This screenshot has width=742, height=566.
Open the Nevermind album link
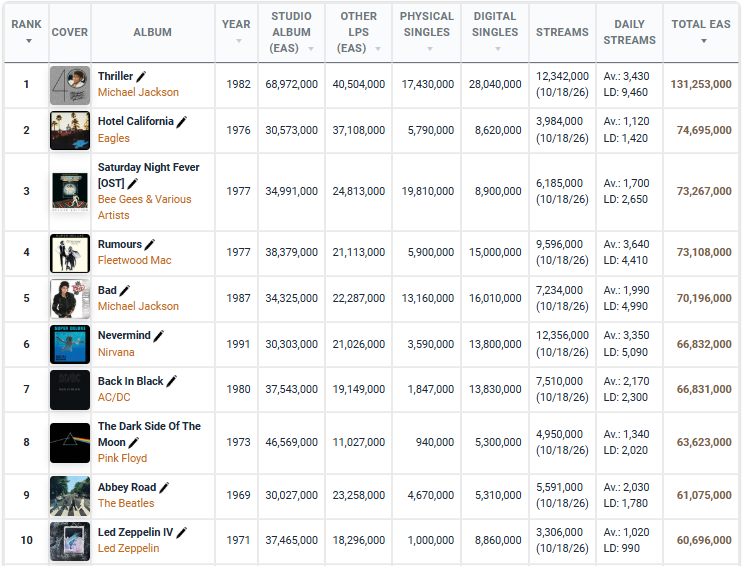click(x=124, y=336)
